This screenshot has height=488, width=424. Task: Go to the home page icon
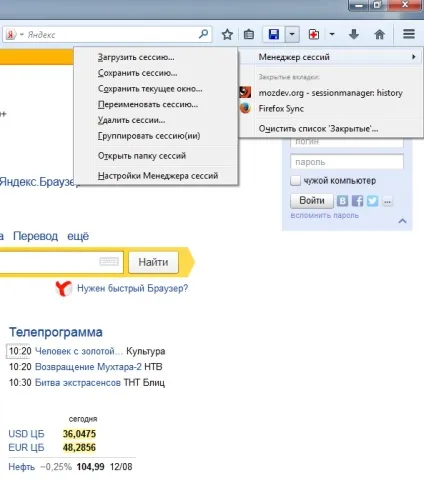point(380,34)
